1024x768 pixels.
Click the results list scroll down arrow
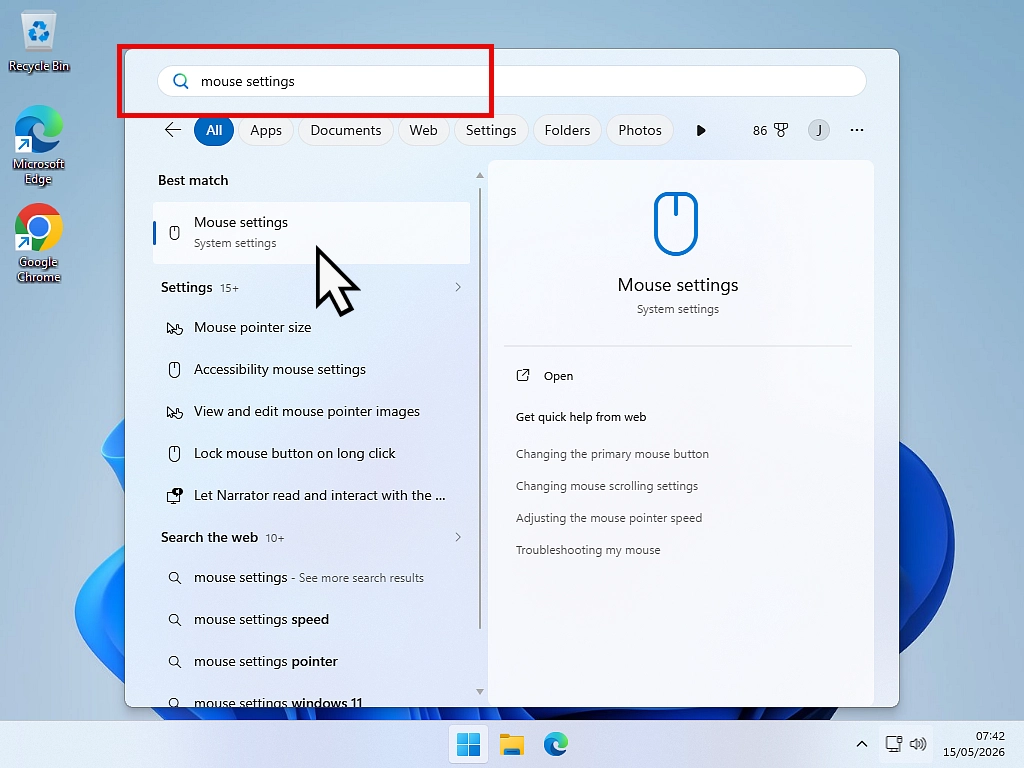click(x=480, y=692)
